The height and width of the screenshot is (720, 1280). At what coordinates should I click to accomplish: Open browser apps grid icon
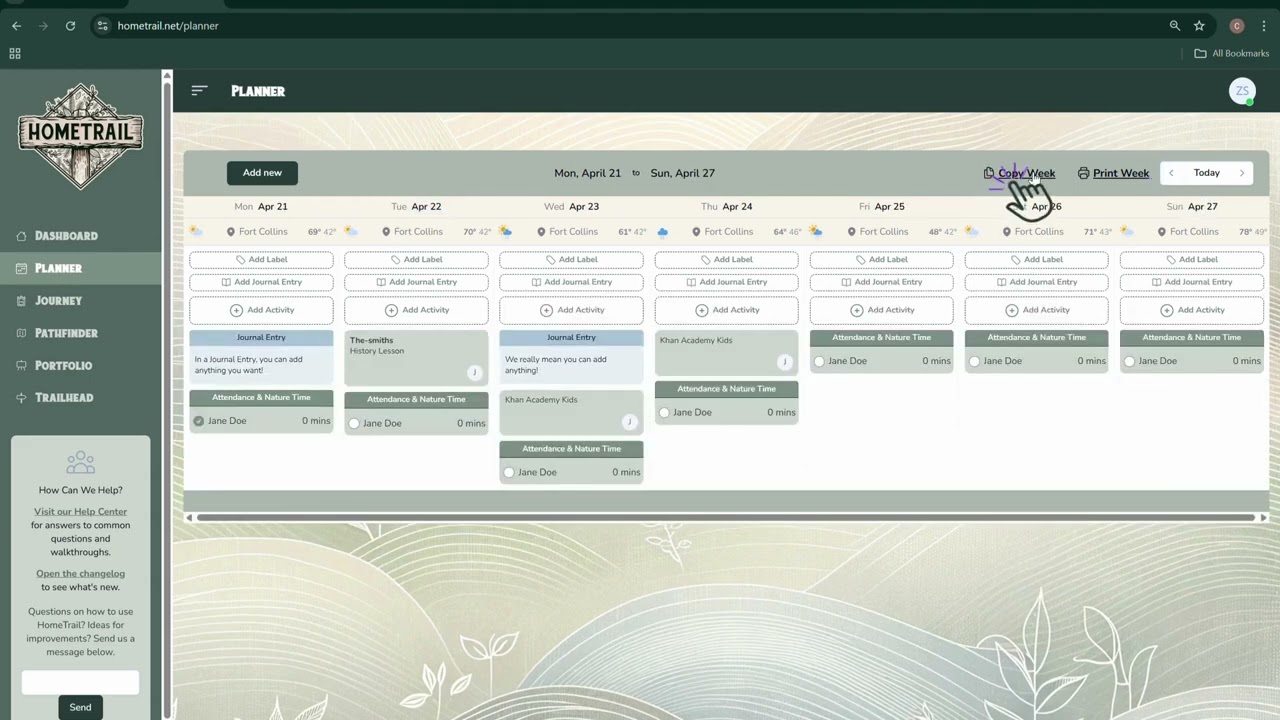tap(15, 53)
